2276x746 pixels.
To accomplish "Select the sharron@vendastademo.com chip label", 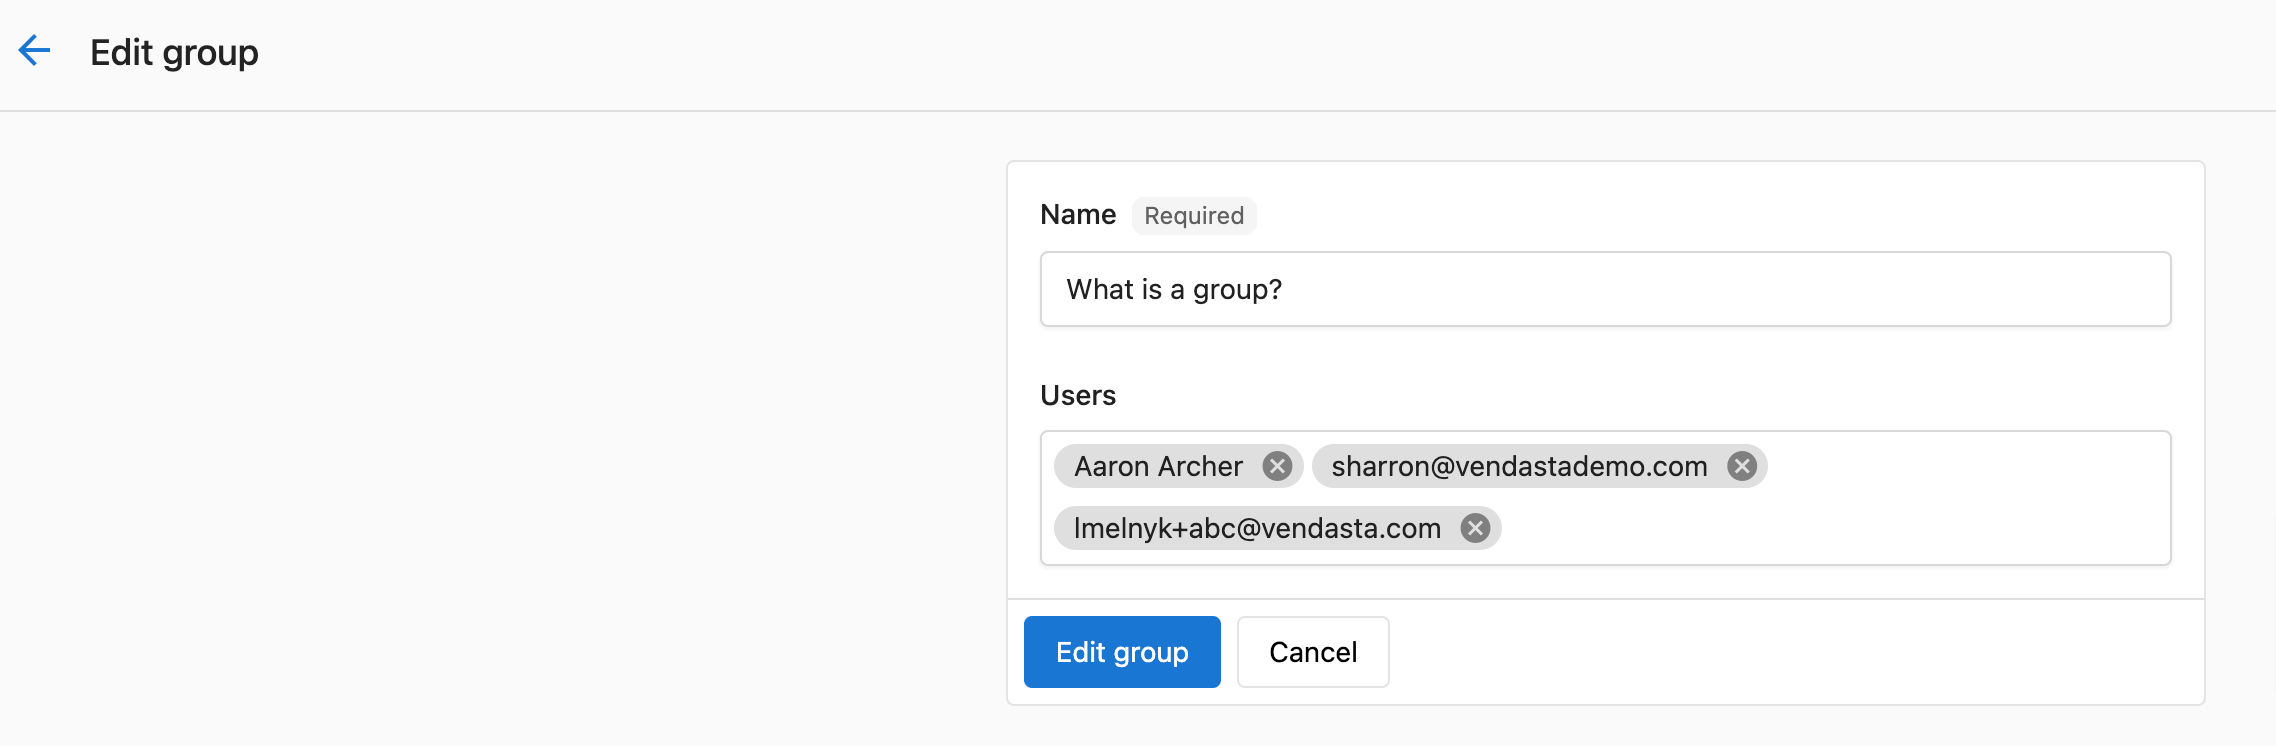I will [x=1519, y=466].
